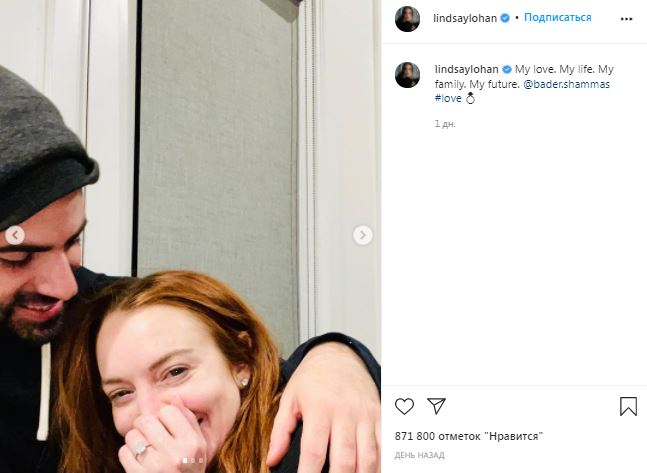Click the engagement photo of the couple
The height and width of the screenshot is (473, 647).
pos(191,236)
